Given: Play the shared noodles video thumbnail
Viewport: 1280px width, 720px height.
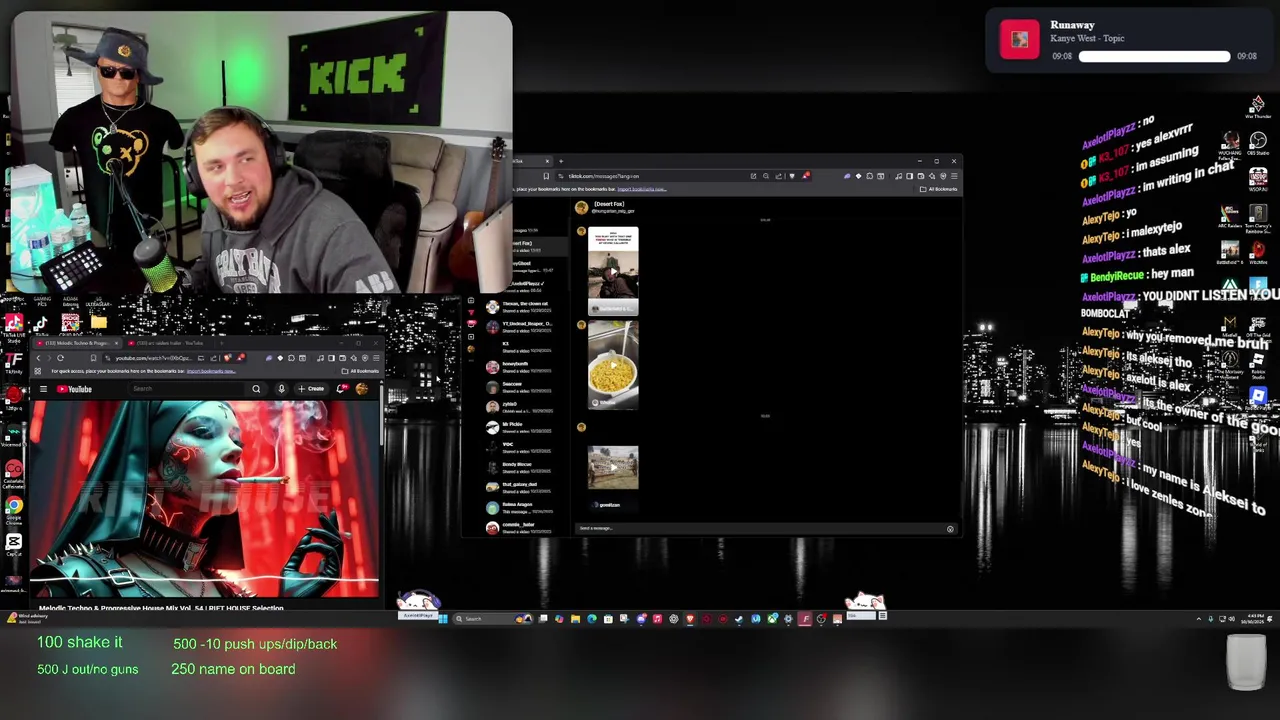Looking at the screenshot, I should 613,365.
